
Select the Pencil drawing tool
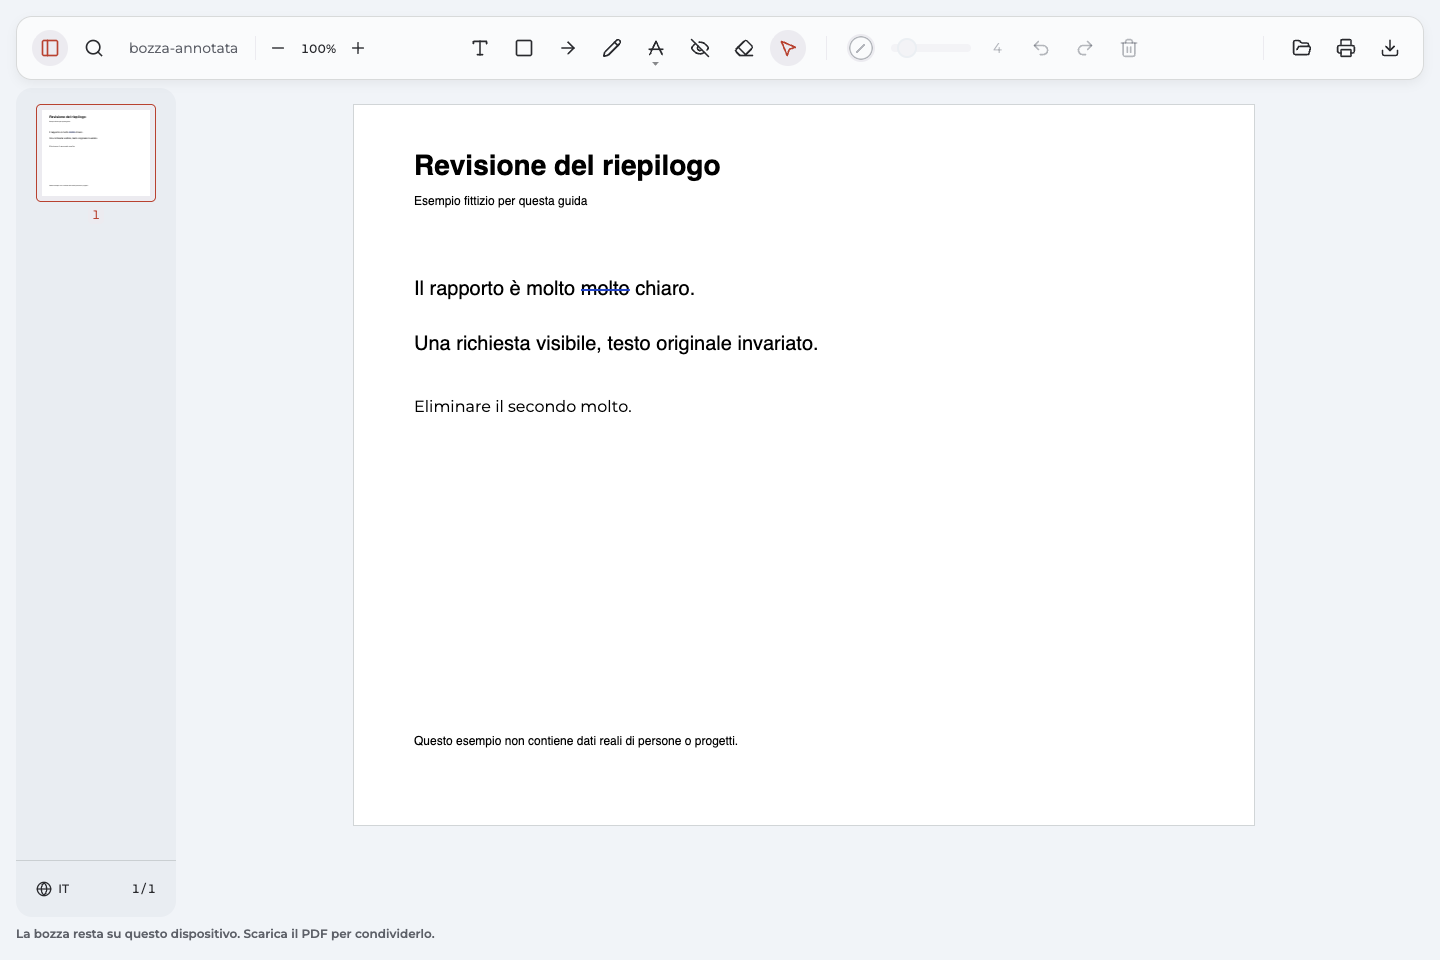coord(612,48)
